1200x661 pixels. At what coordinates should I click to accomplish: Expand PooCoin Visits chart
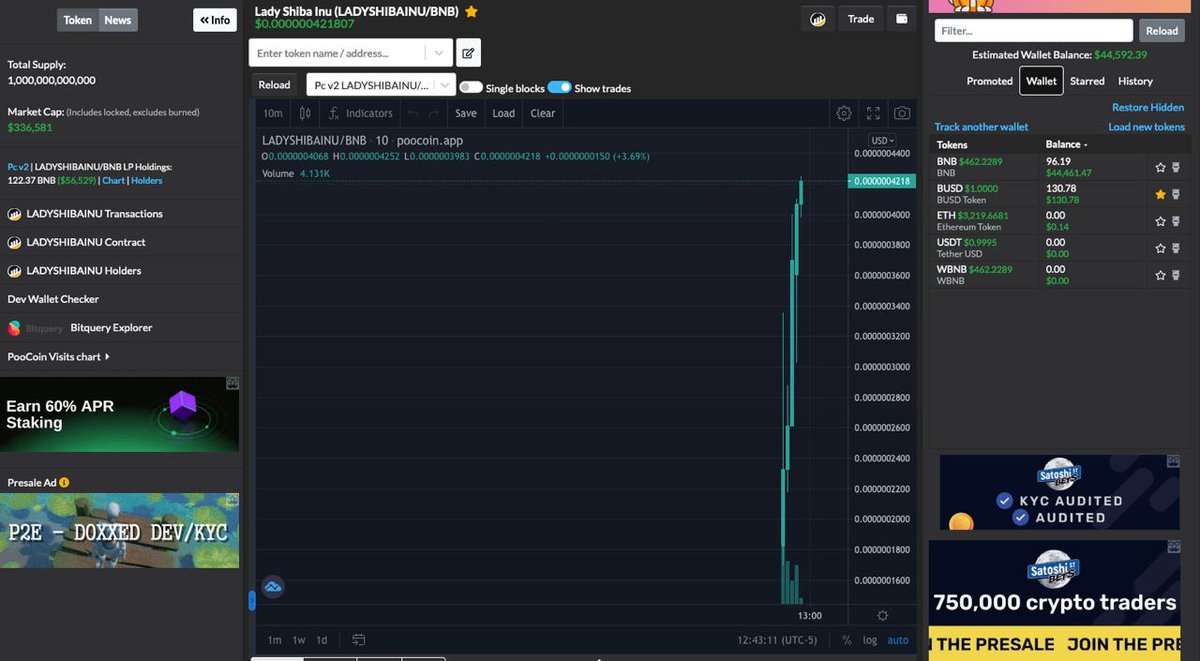click(x=58, y=356)
